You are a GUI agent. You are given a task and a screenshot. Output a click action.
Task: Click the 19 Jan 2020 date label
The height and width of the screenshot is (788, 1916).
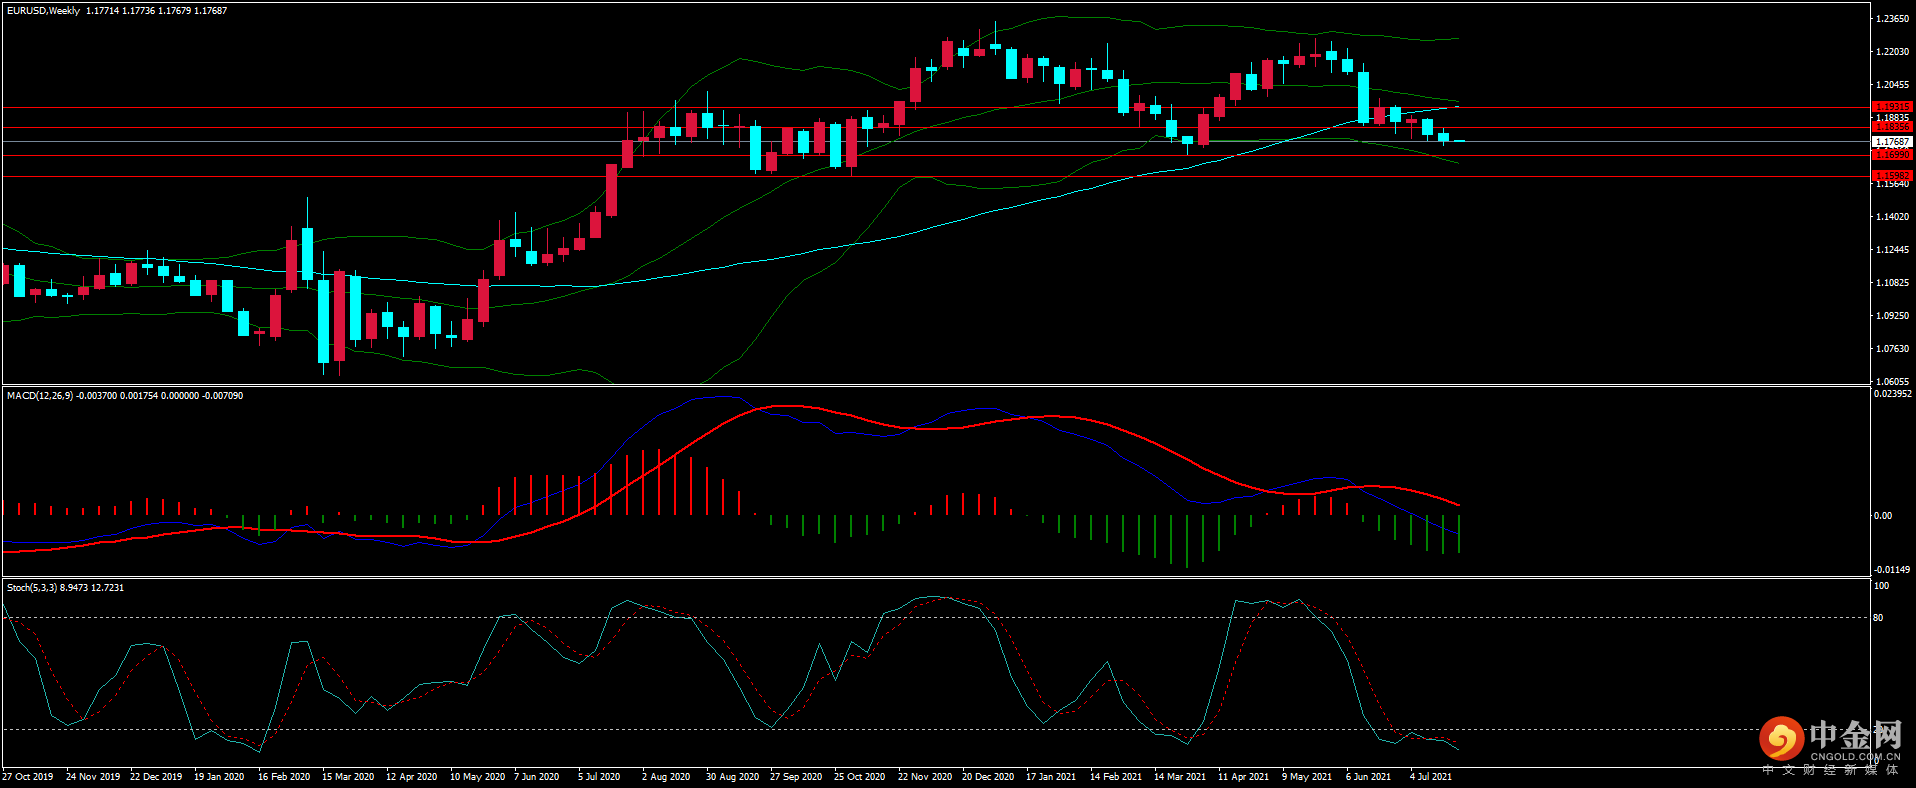click(x=219, y=777)
